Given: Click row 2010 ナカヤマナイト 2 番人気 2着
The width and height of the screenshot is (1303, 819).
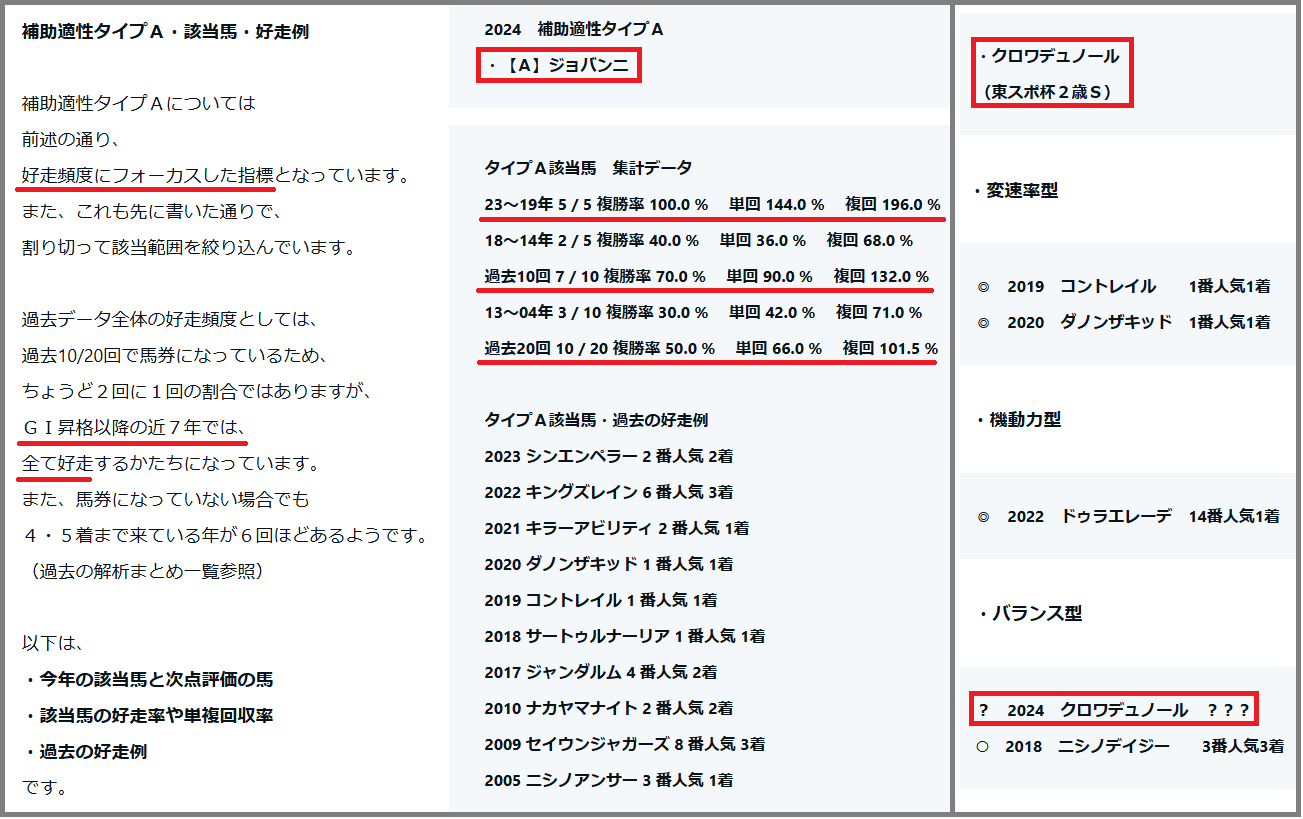Looking at the screenshot, I should pyautogui.click(x=608, y=708).
